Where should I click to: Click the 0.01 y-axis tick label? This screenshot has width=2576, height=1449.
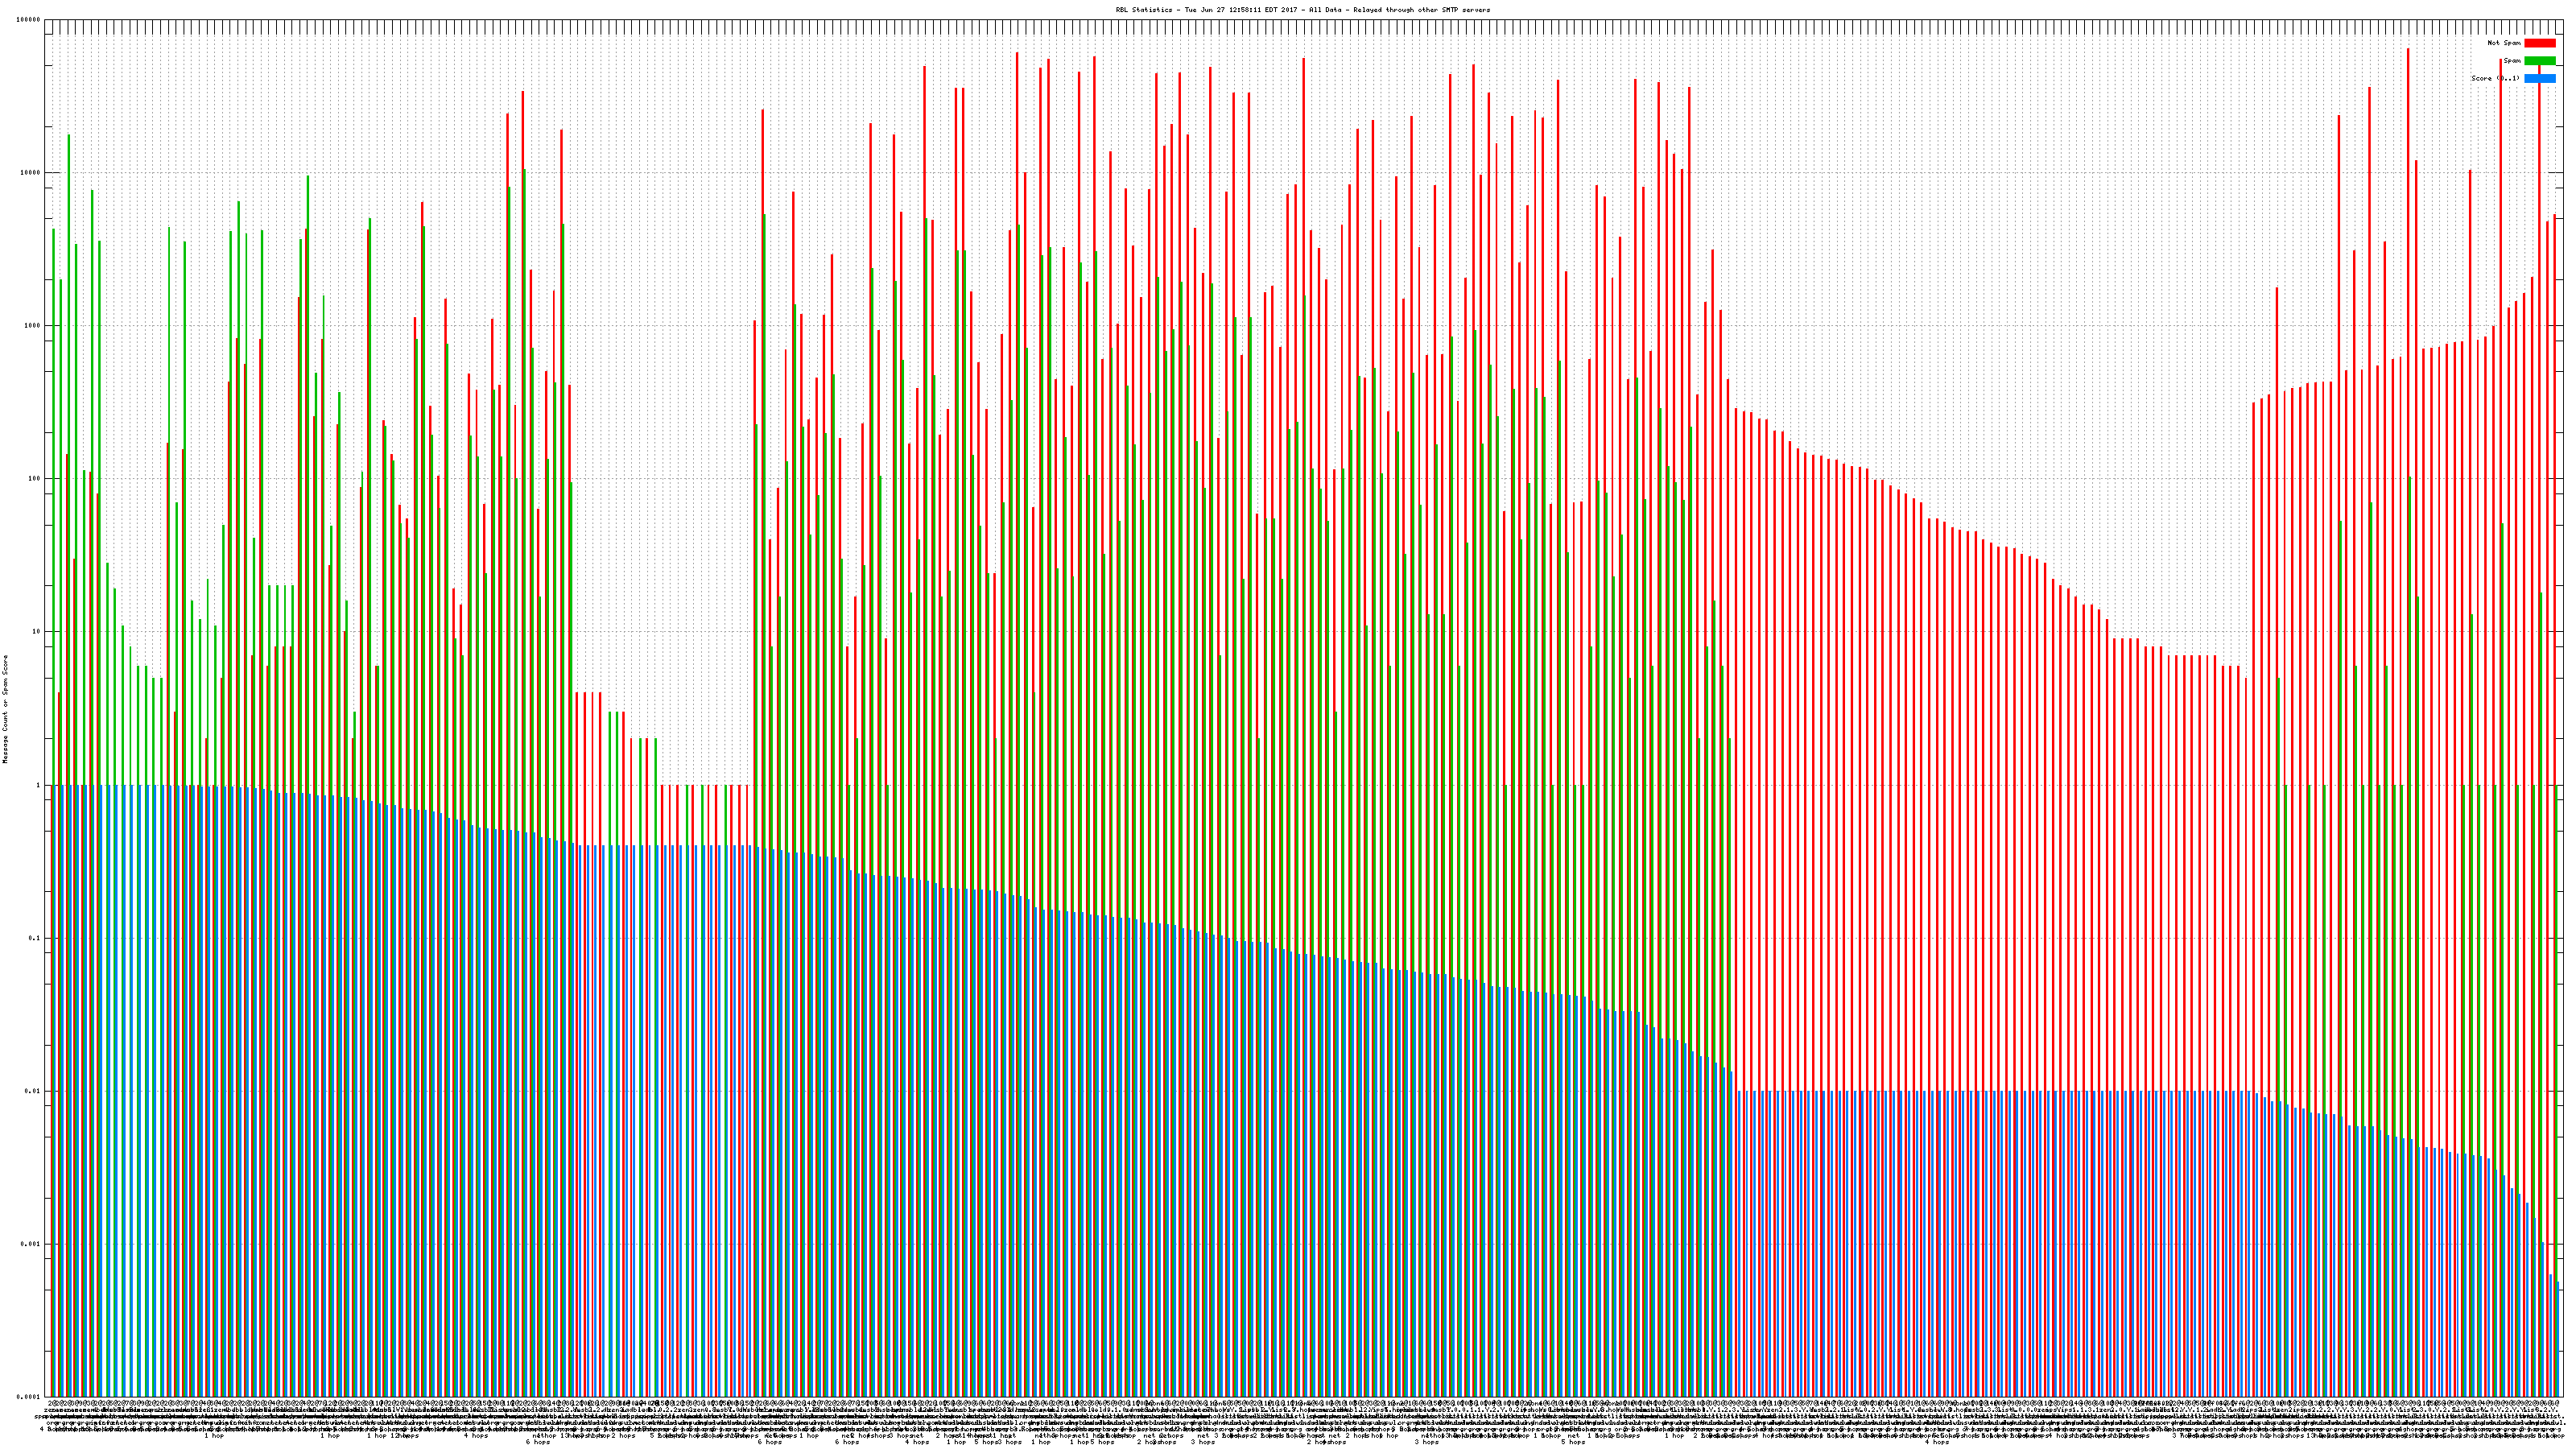click(x=34, y=1091)
